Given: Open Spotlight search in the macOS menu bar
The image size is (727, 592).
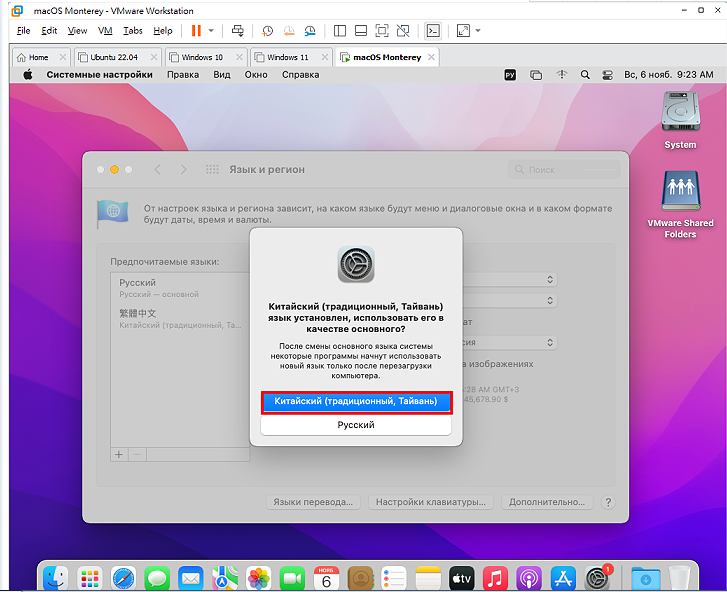Looking at the screenshot, I should tap(585, 75).
